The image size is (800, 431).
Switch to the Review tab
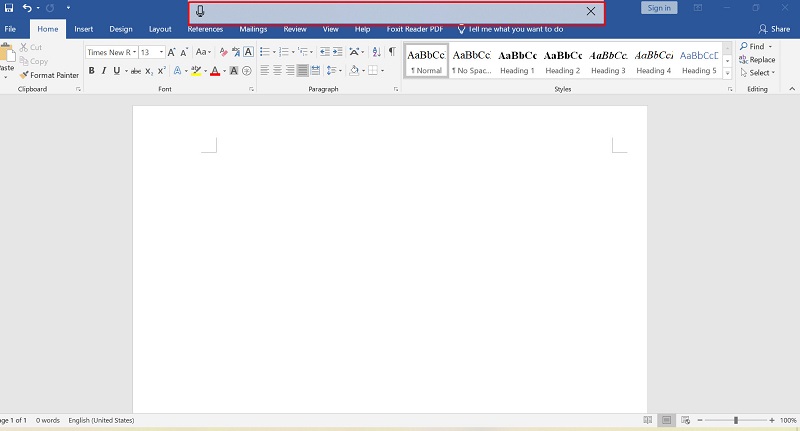click(295, 29)
